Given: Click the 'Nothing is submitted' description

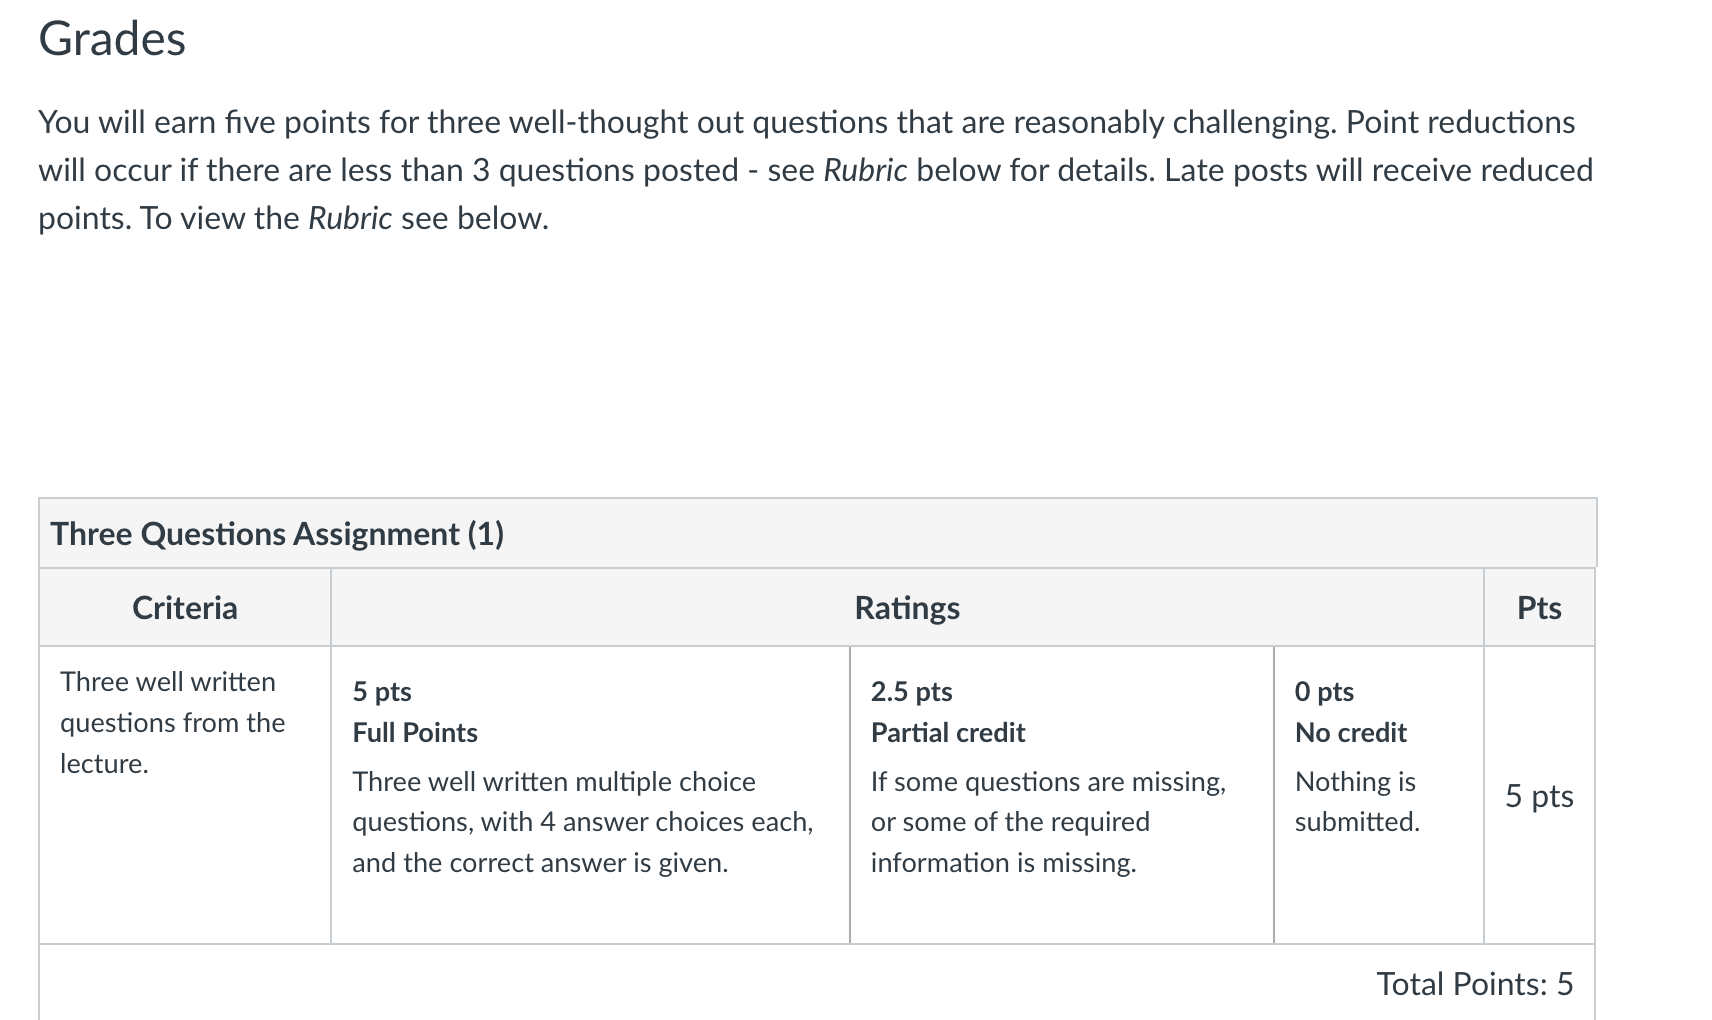Looking at the screenshot, I should (1357, 802).
